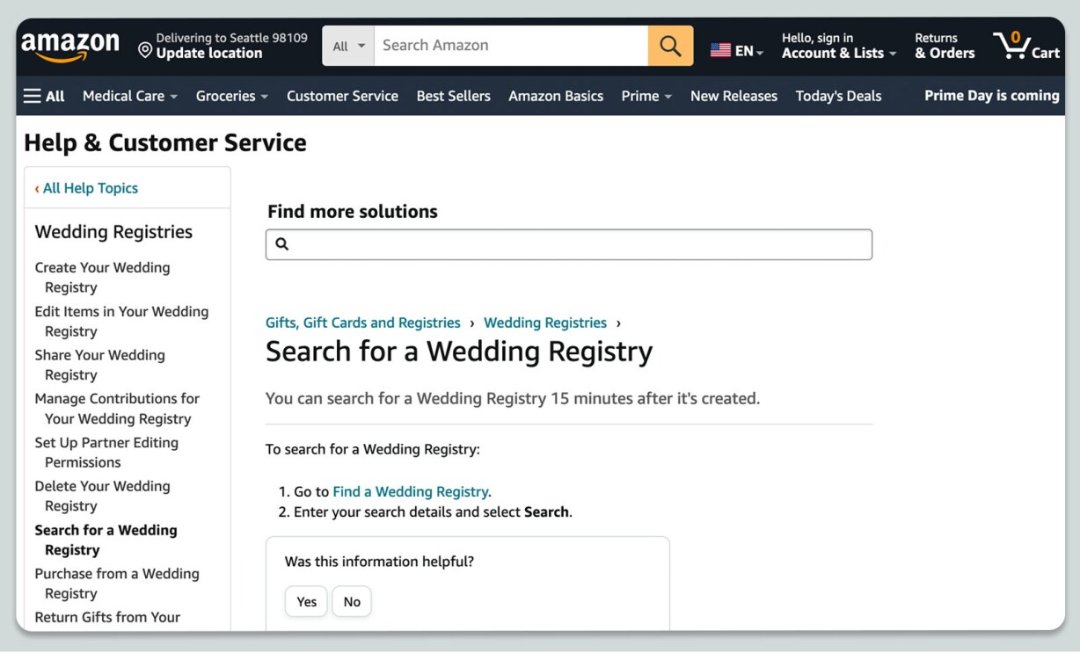Expand the Prime dropdown menu
The height and width of the screenshot is (653, 1080).
pyautogui.click(x=646, y=96)
